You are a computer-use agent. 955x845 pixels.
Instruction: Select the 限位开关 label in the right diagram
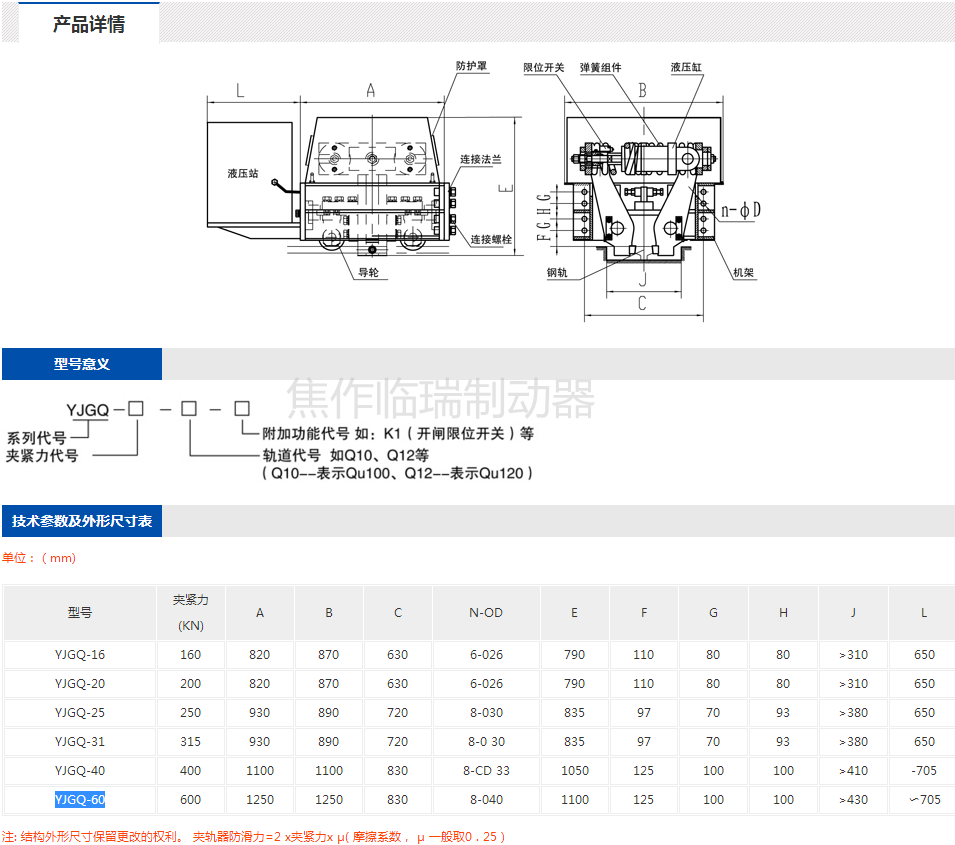544,68
